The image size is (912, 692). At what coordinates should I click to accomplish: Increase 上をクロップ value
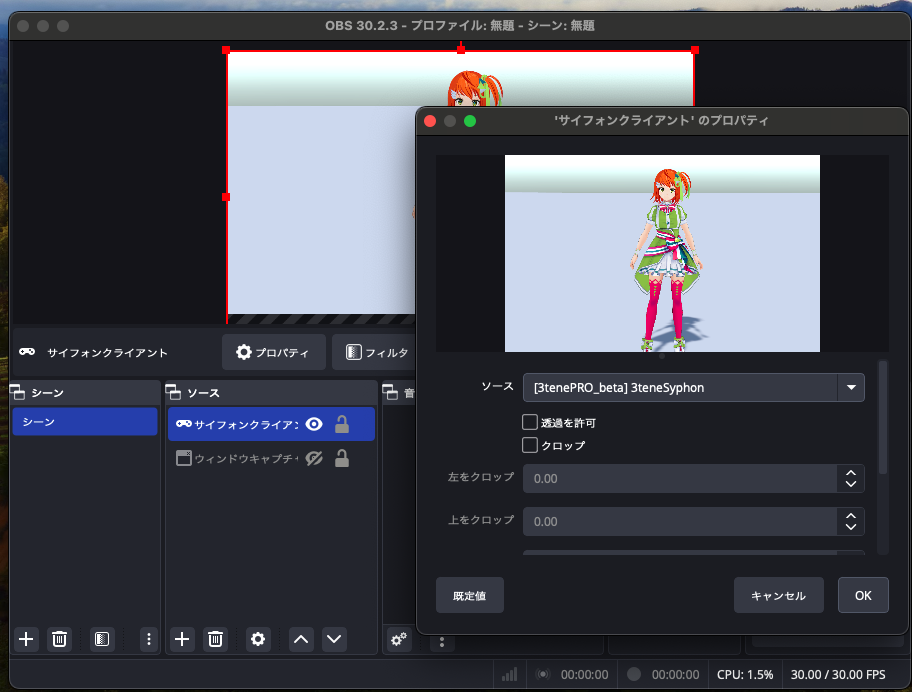click(851, 516)
